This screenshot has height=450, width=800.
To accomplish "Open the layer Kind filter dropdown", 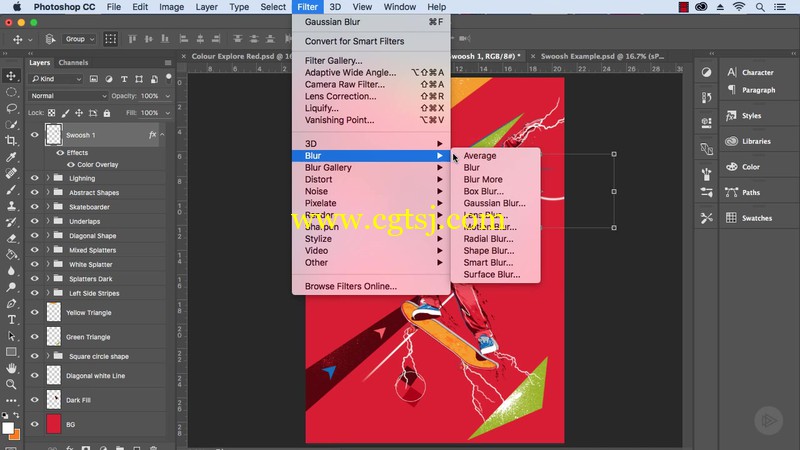I will (x=56, y=79).
